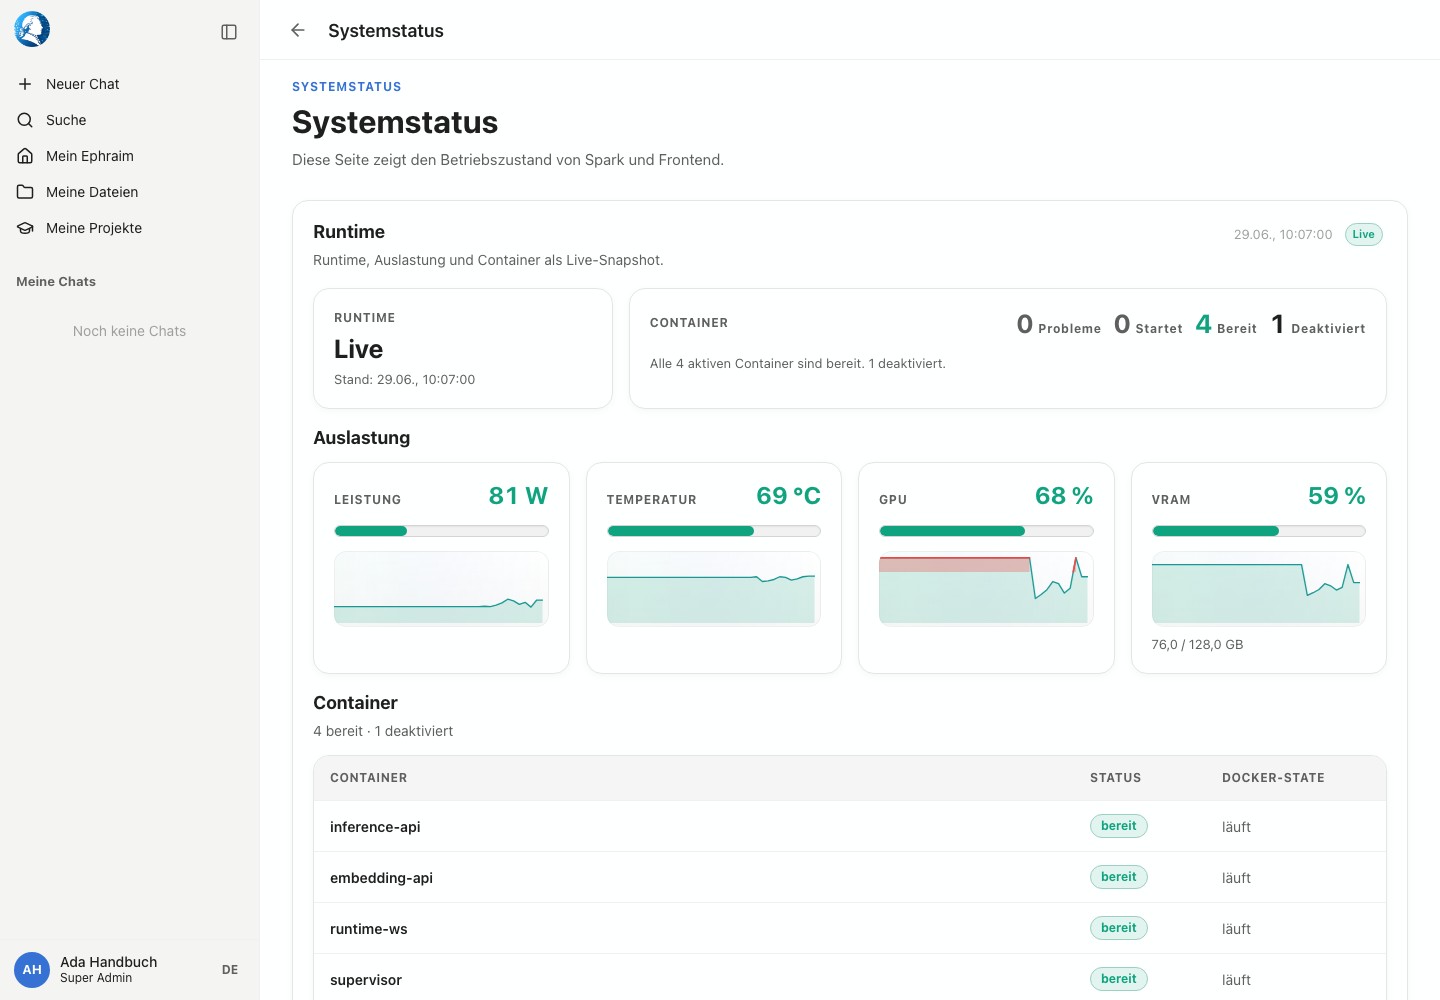Select the inference-api container row

[x=850, y=827]
